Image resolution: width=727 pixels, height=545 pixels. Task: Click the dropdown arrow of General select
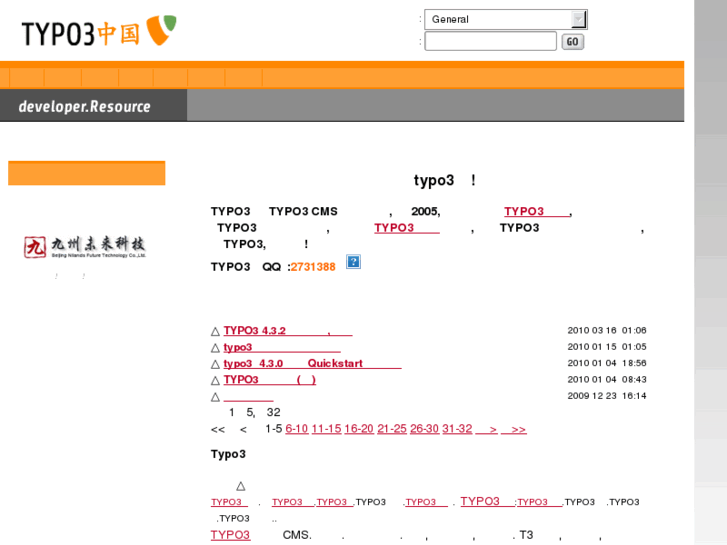coord(578,19)
